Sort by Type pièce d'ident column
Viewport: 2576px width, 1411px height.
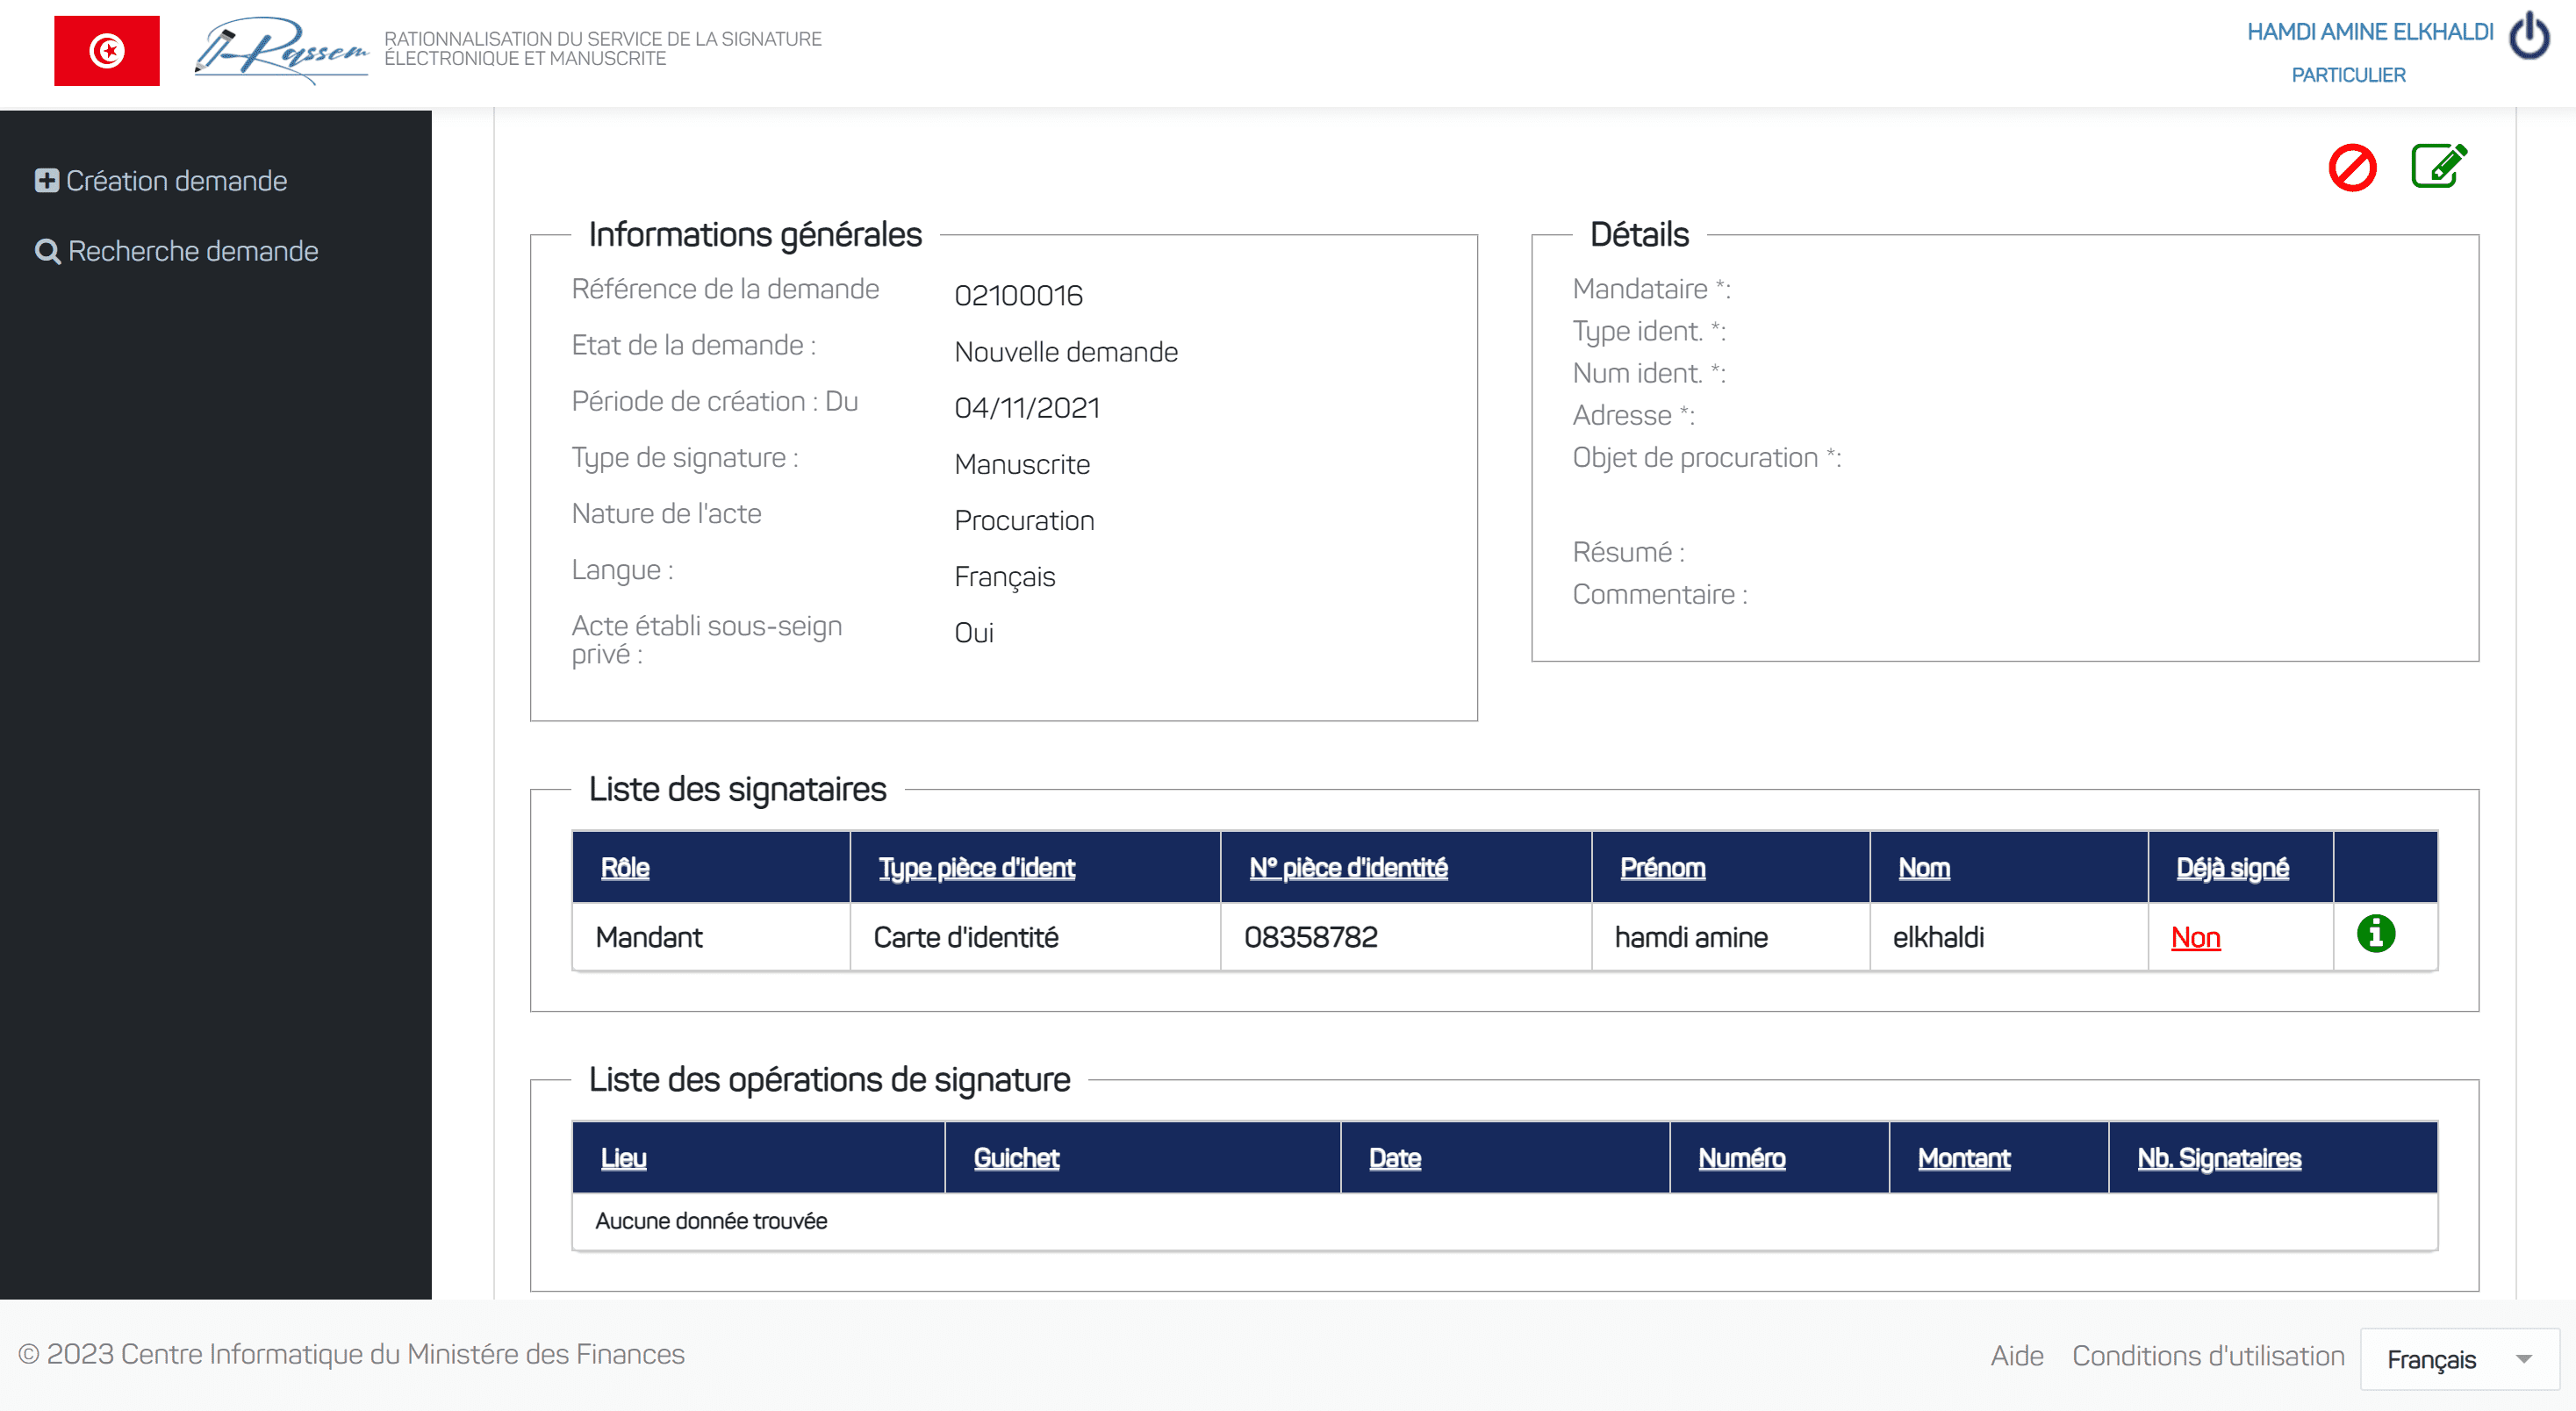976,868
